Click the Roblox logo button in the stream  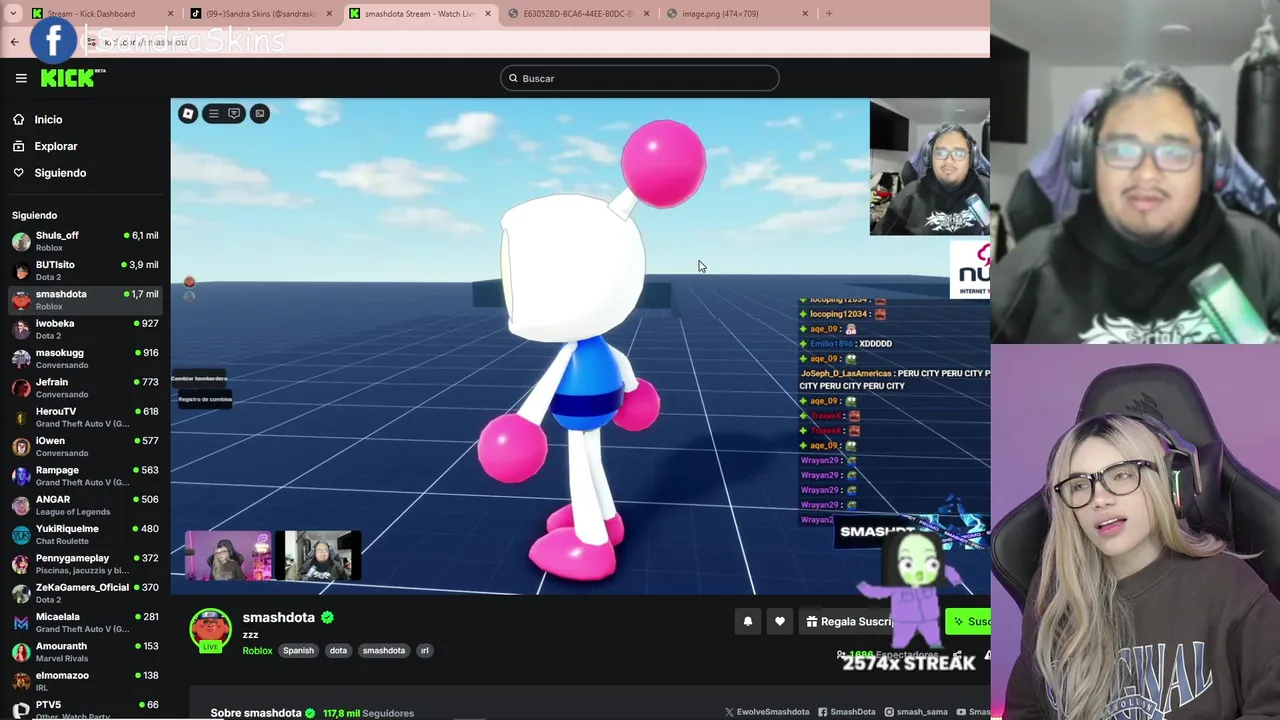[x=188, y=113]
